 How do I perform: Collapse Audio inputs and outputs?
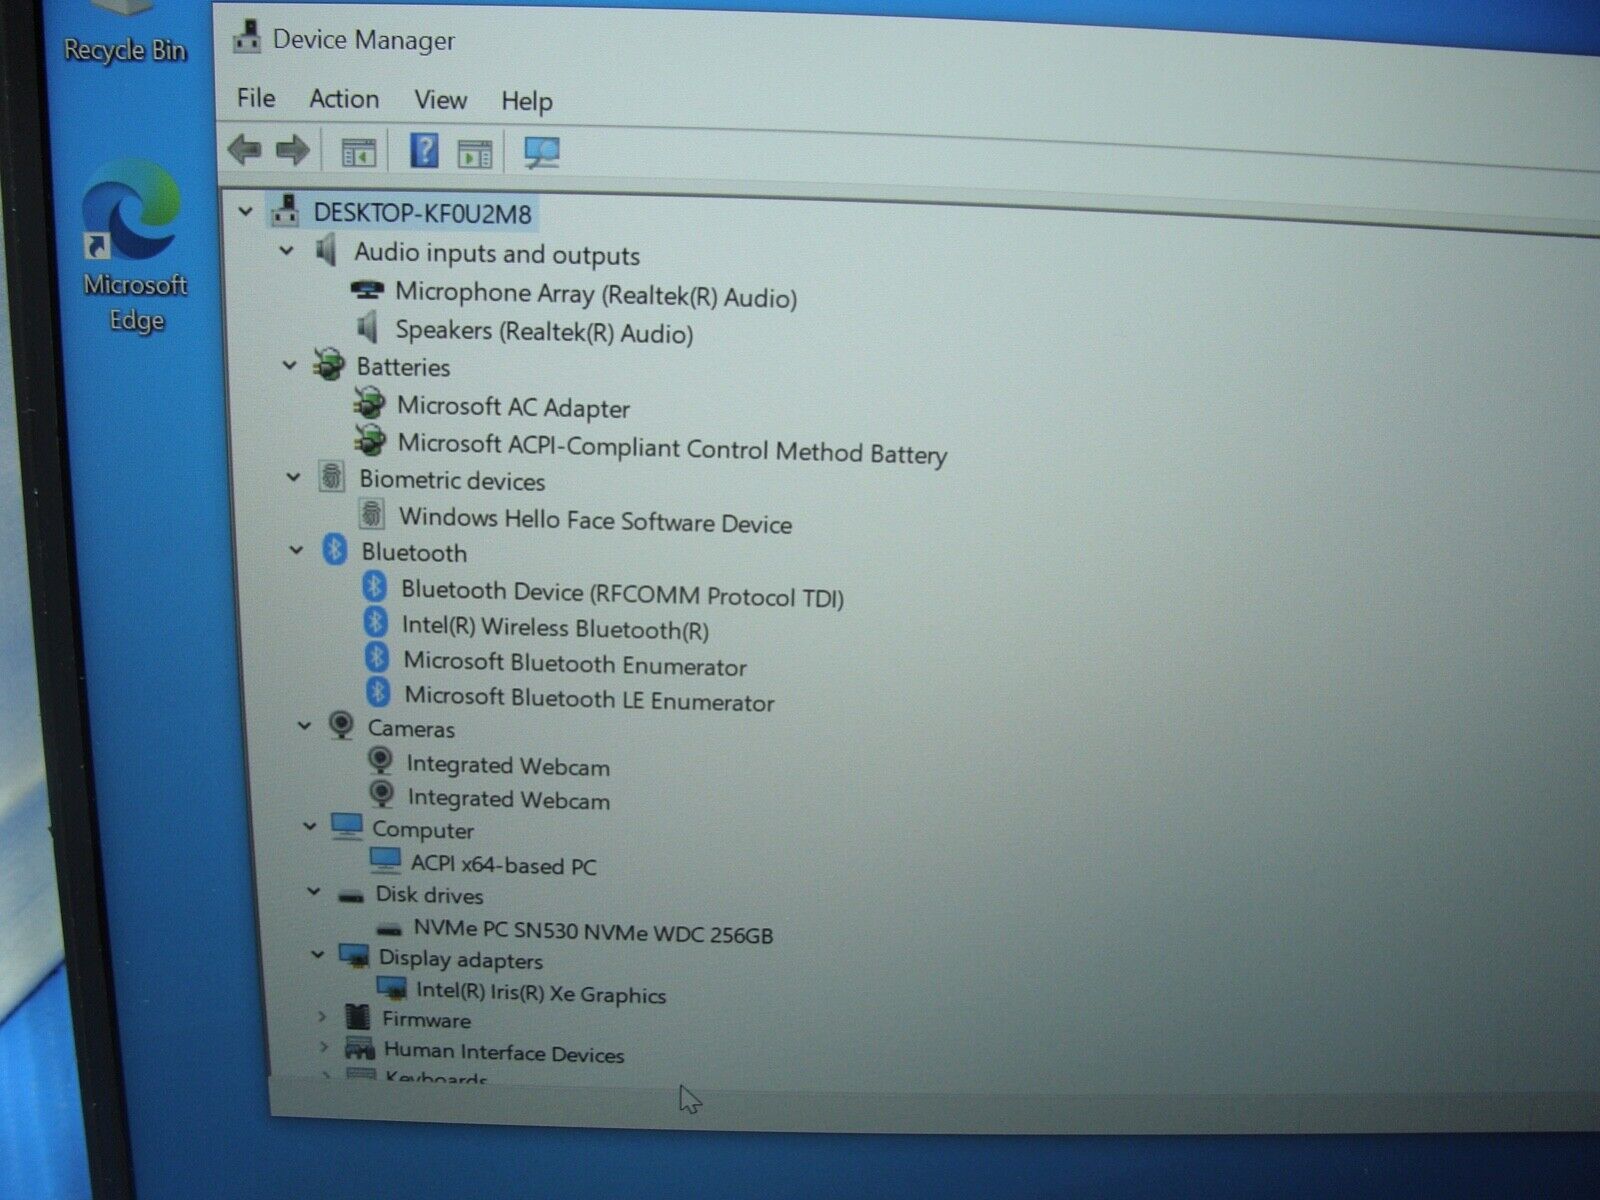[x=287, y=249]
